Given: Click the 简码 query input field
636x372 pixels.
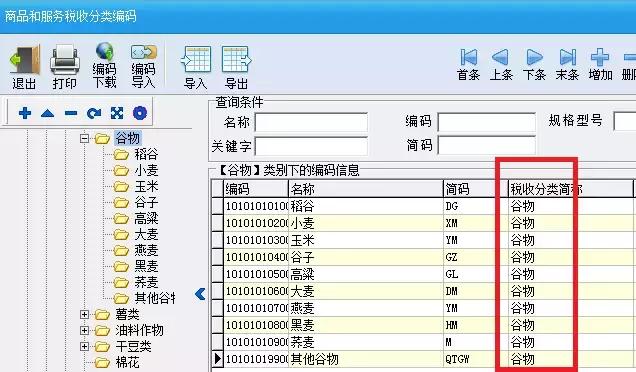Looking at the screenshot, I should (486, 145).
